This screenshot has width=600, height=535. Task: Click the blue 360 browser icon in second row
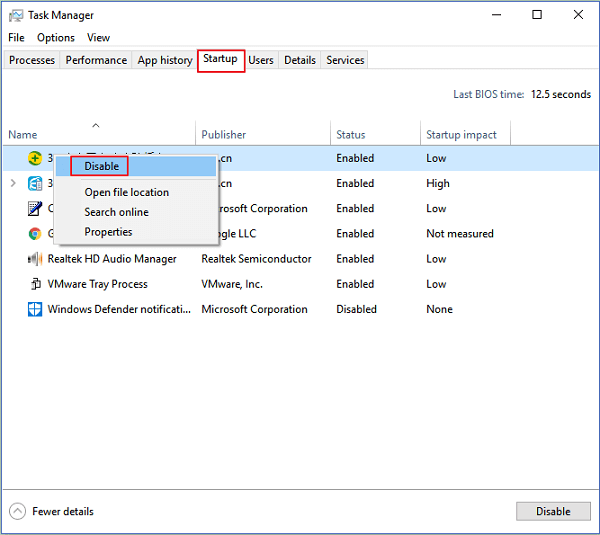pyautogui.click(x=35, y=183)
